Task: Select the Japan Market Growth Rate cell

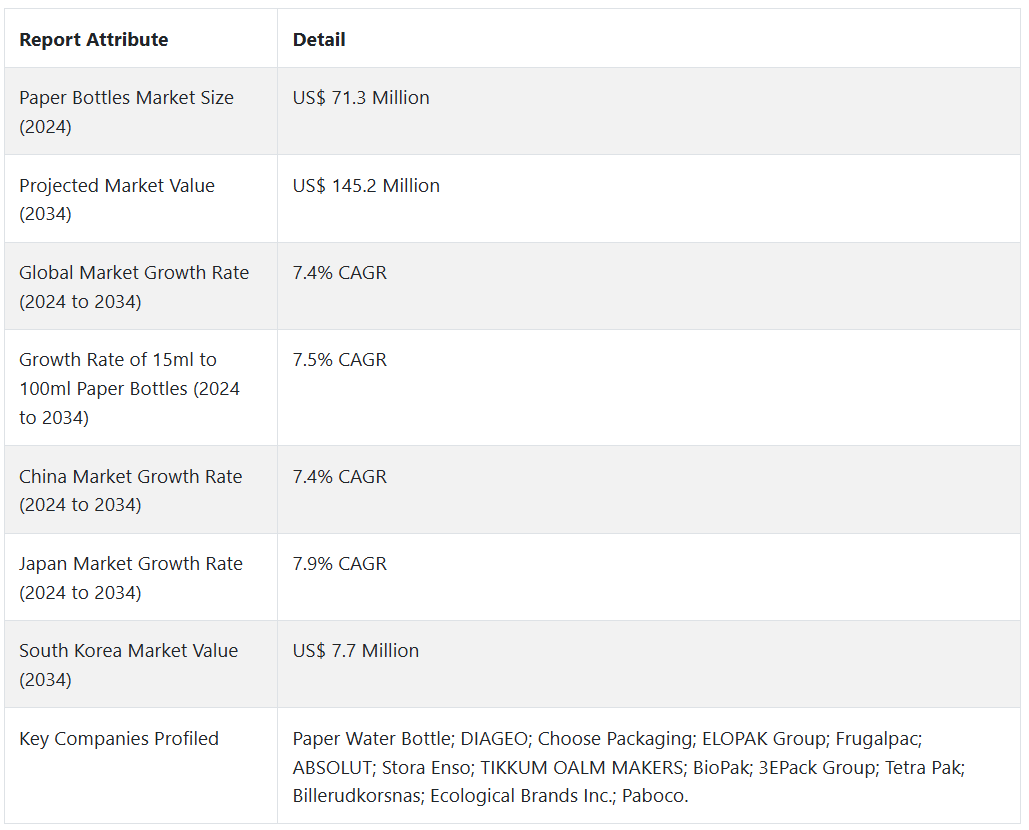Action: 140,577
